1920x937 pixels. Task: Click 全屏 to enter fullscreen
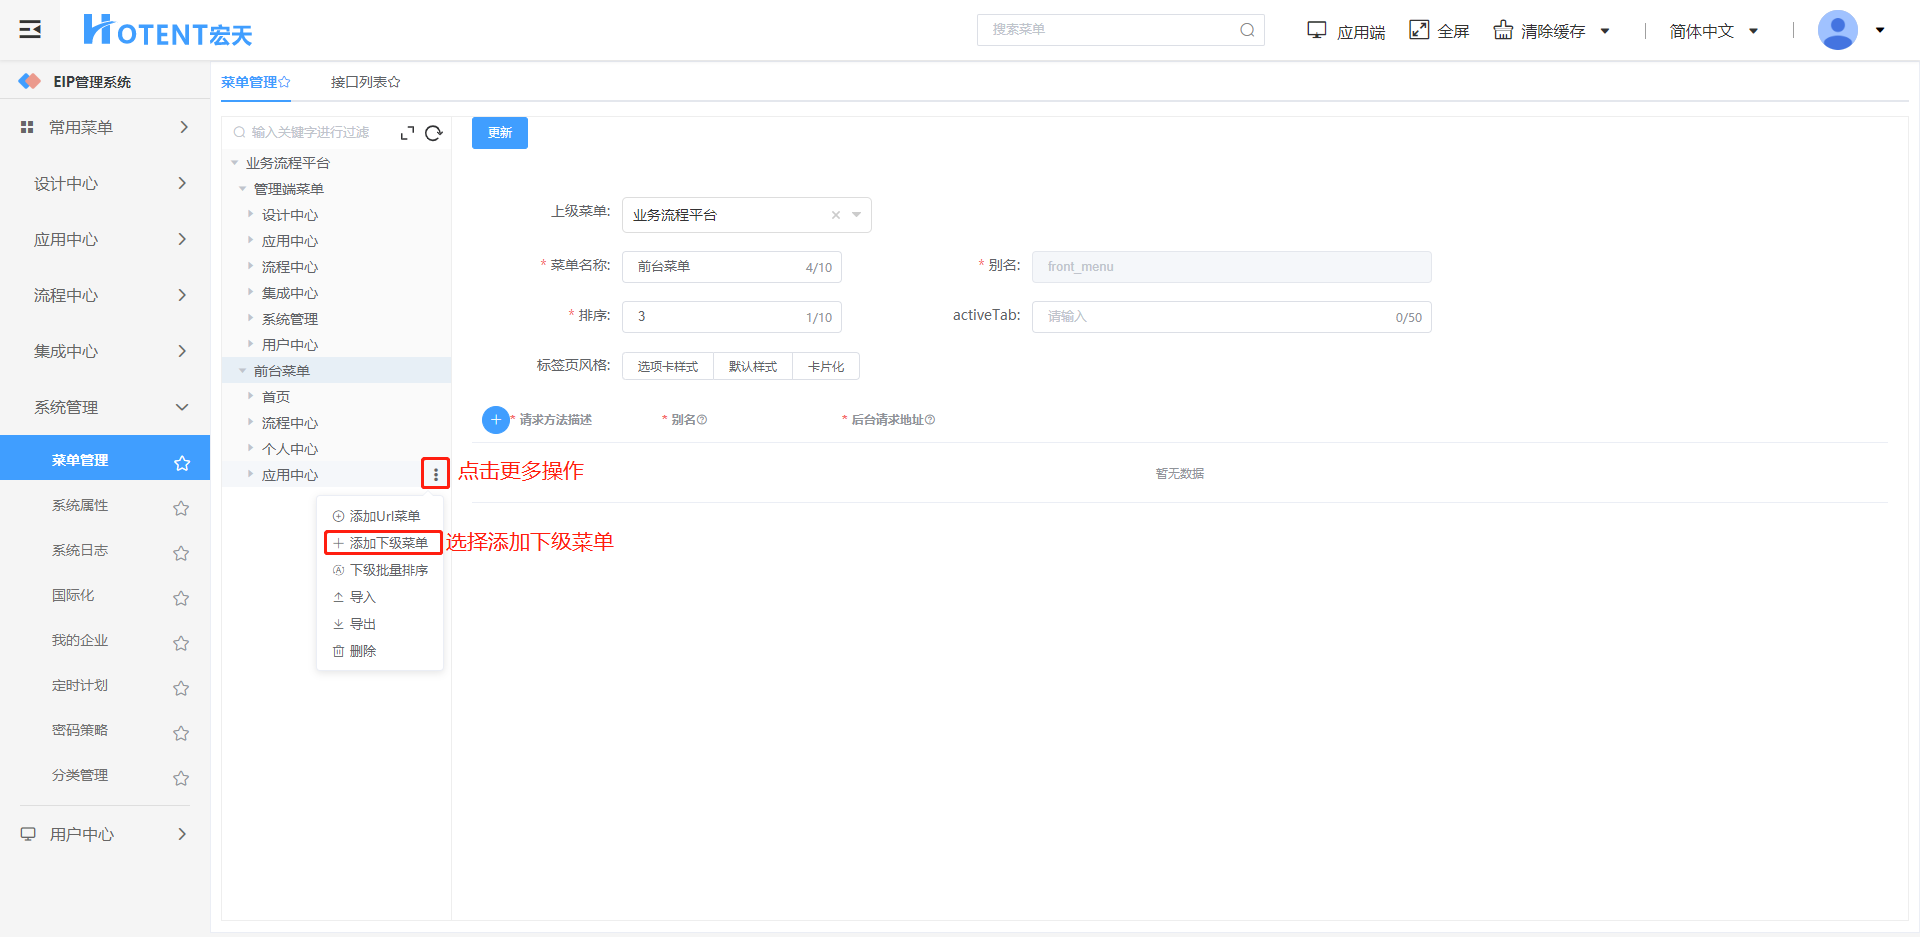tap(1439, 31)
